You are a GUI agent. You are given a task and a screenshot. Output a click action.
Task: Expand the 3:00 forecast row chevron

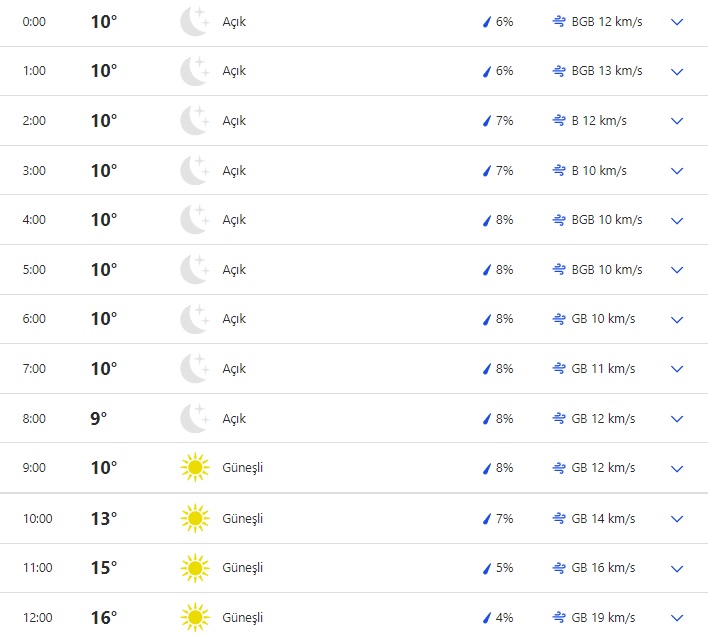point(677,171)
